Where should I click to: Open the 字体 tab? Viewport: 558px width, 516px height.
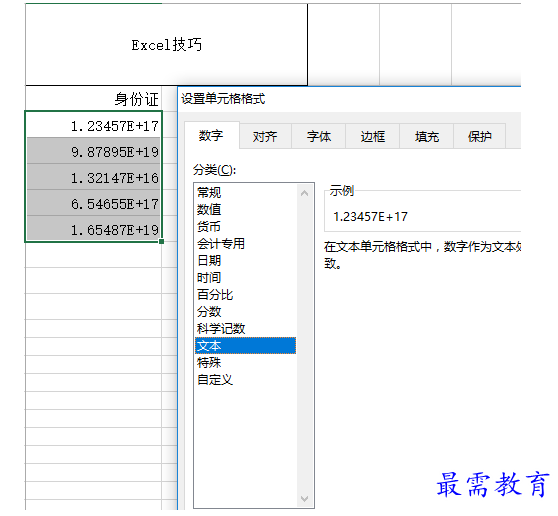(x=319, y=136)
